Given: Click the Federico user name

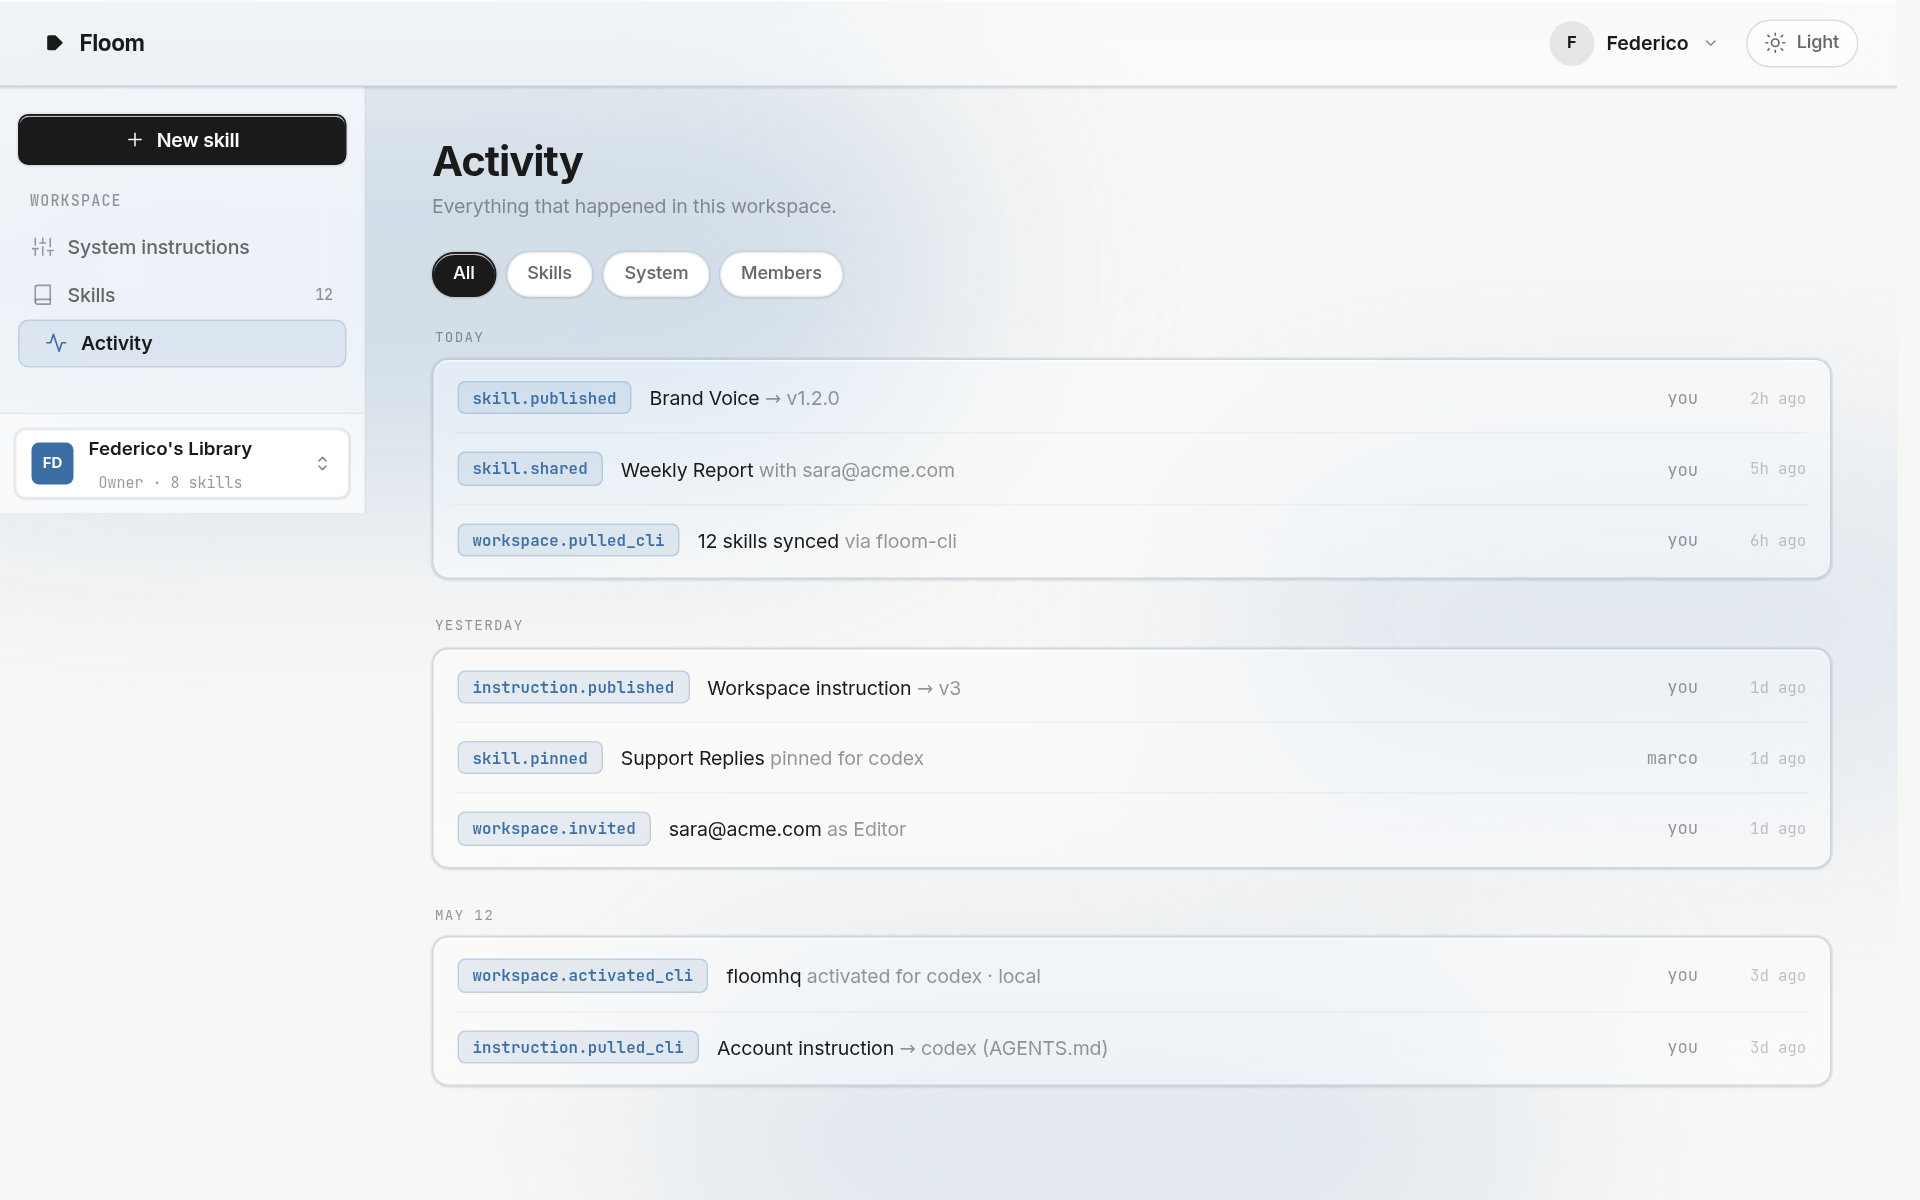Looking at the screenshot, I should tap(1647, 43).
